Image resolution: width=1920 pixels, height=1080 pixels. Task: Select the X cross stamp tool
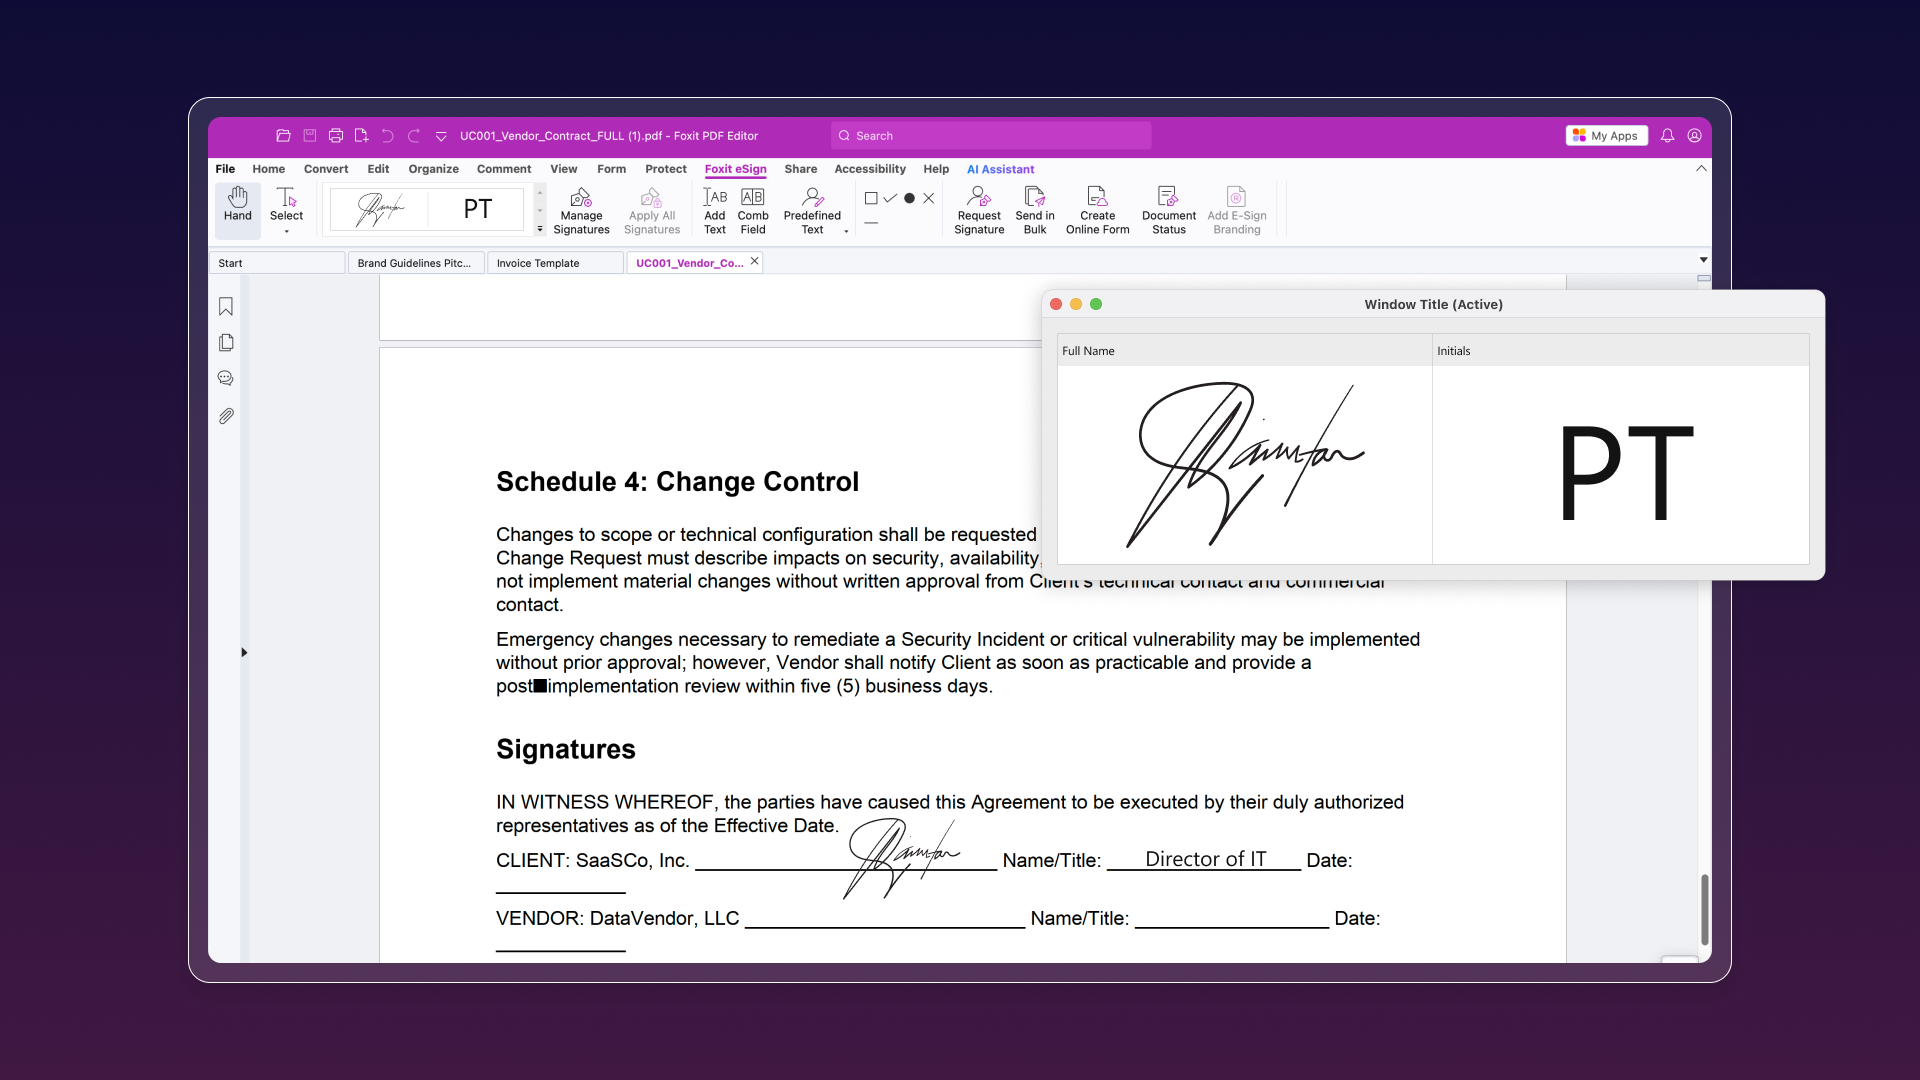[930, 198]
